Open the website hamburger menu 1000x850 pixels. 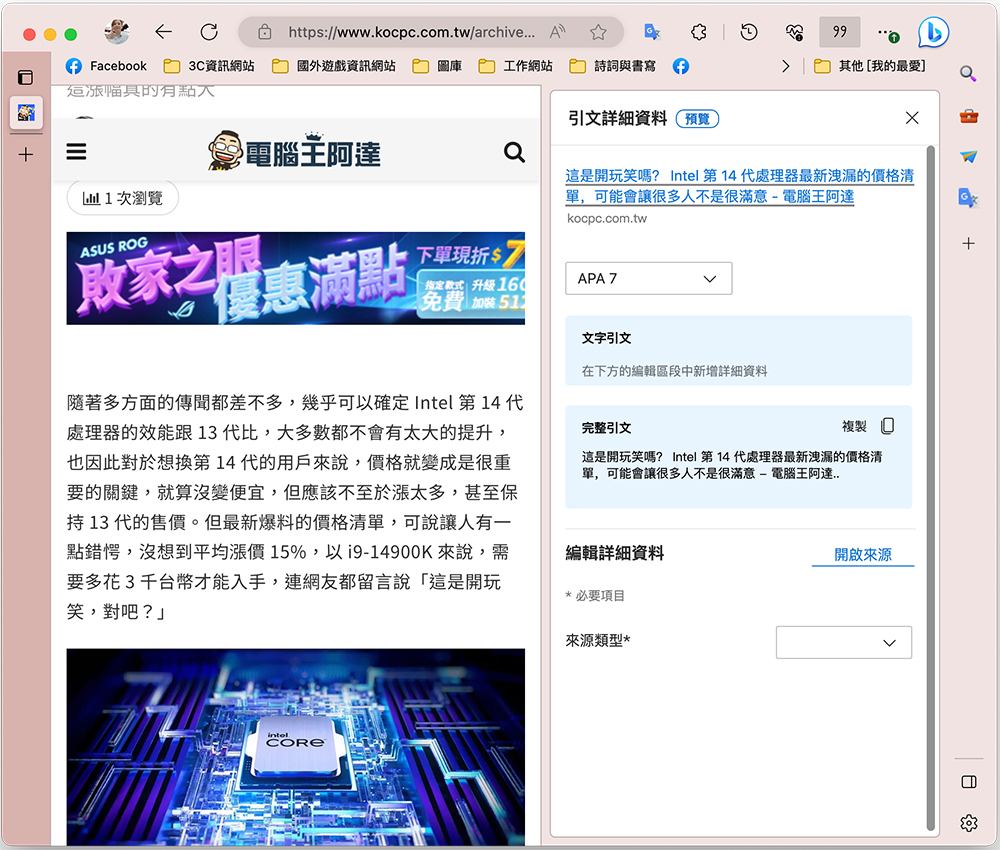pos(76,152)
